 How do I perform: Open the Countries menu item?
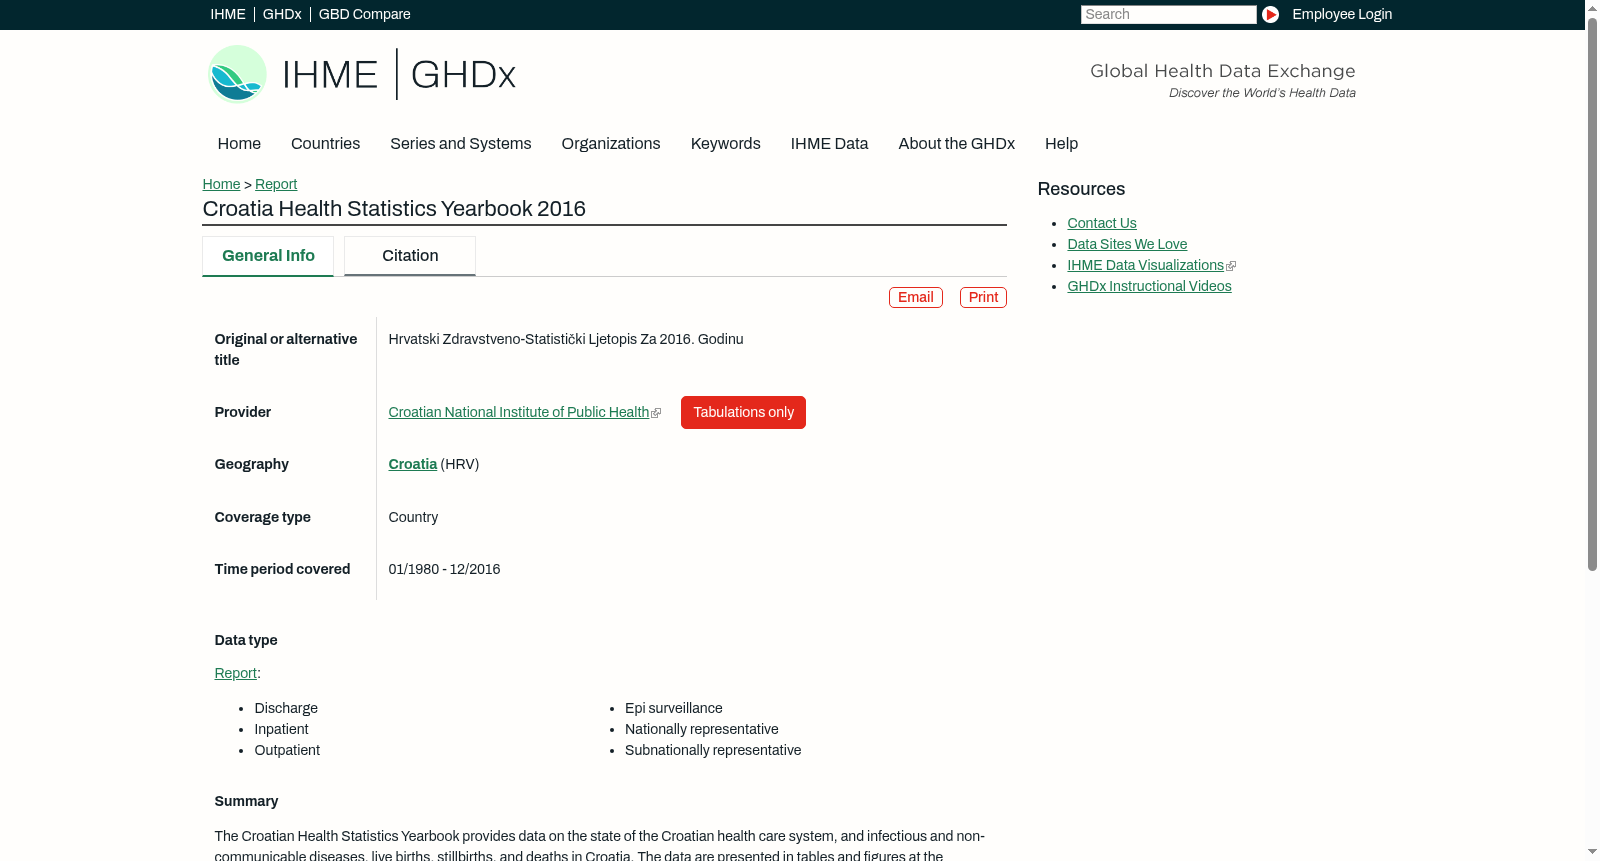pos(325,143)
